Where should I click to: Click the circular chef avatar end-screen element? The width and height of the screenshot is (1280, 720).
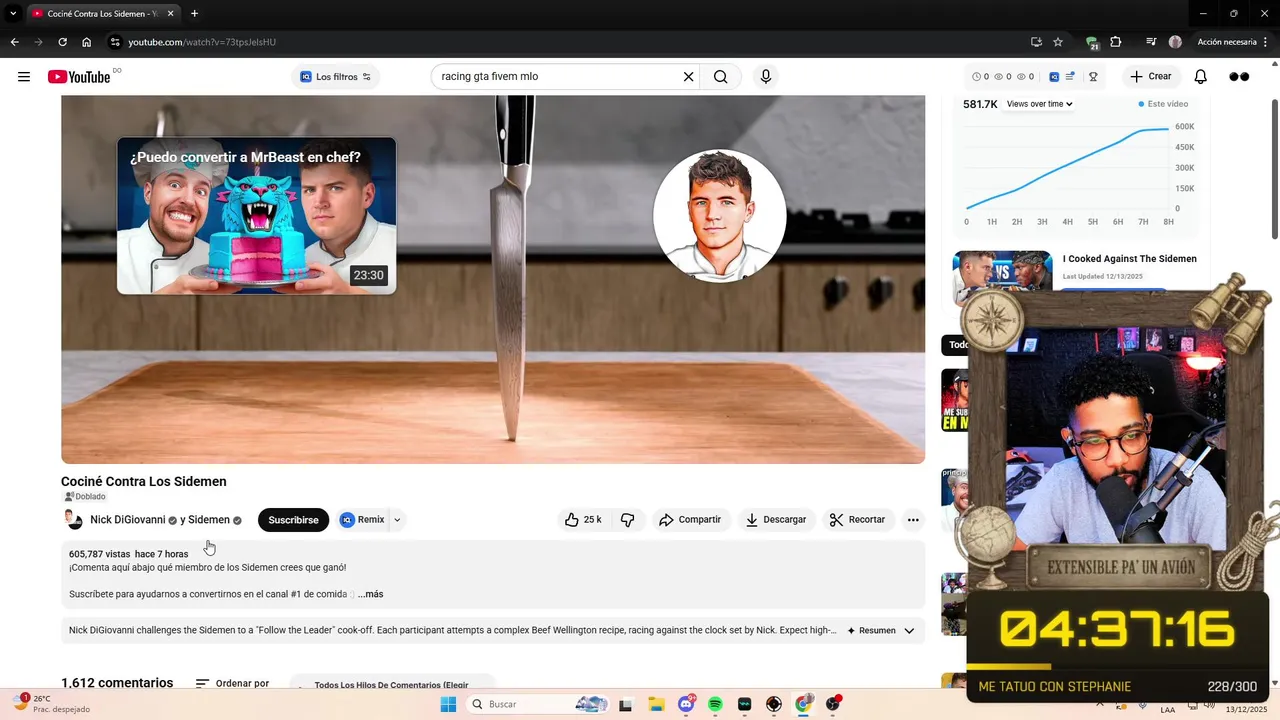click(x=720, y=216)
